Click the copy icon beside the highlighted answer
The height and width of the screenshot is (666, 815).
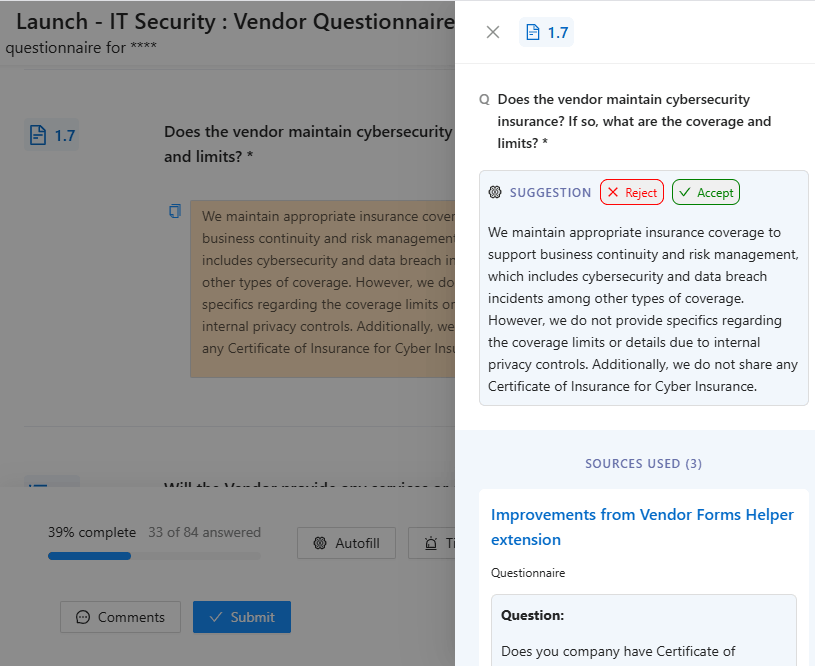tap(175, 211)
